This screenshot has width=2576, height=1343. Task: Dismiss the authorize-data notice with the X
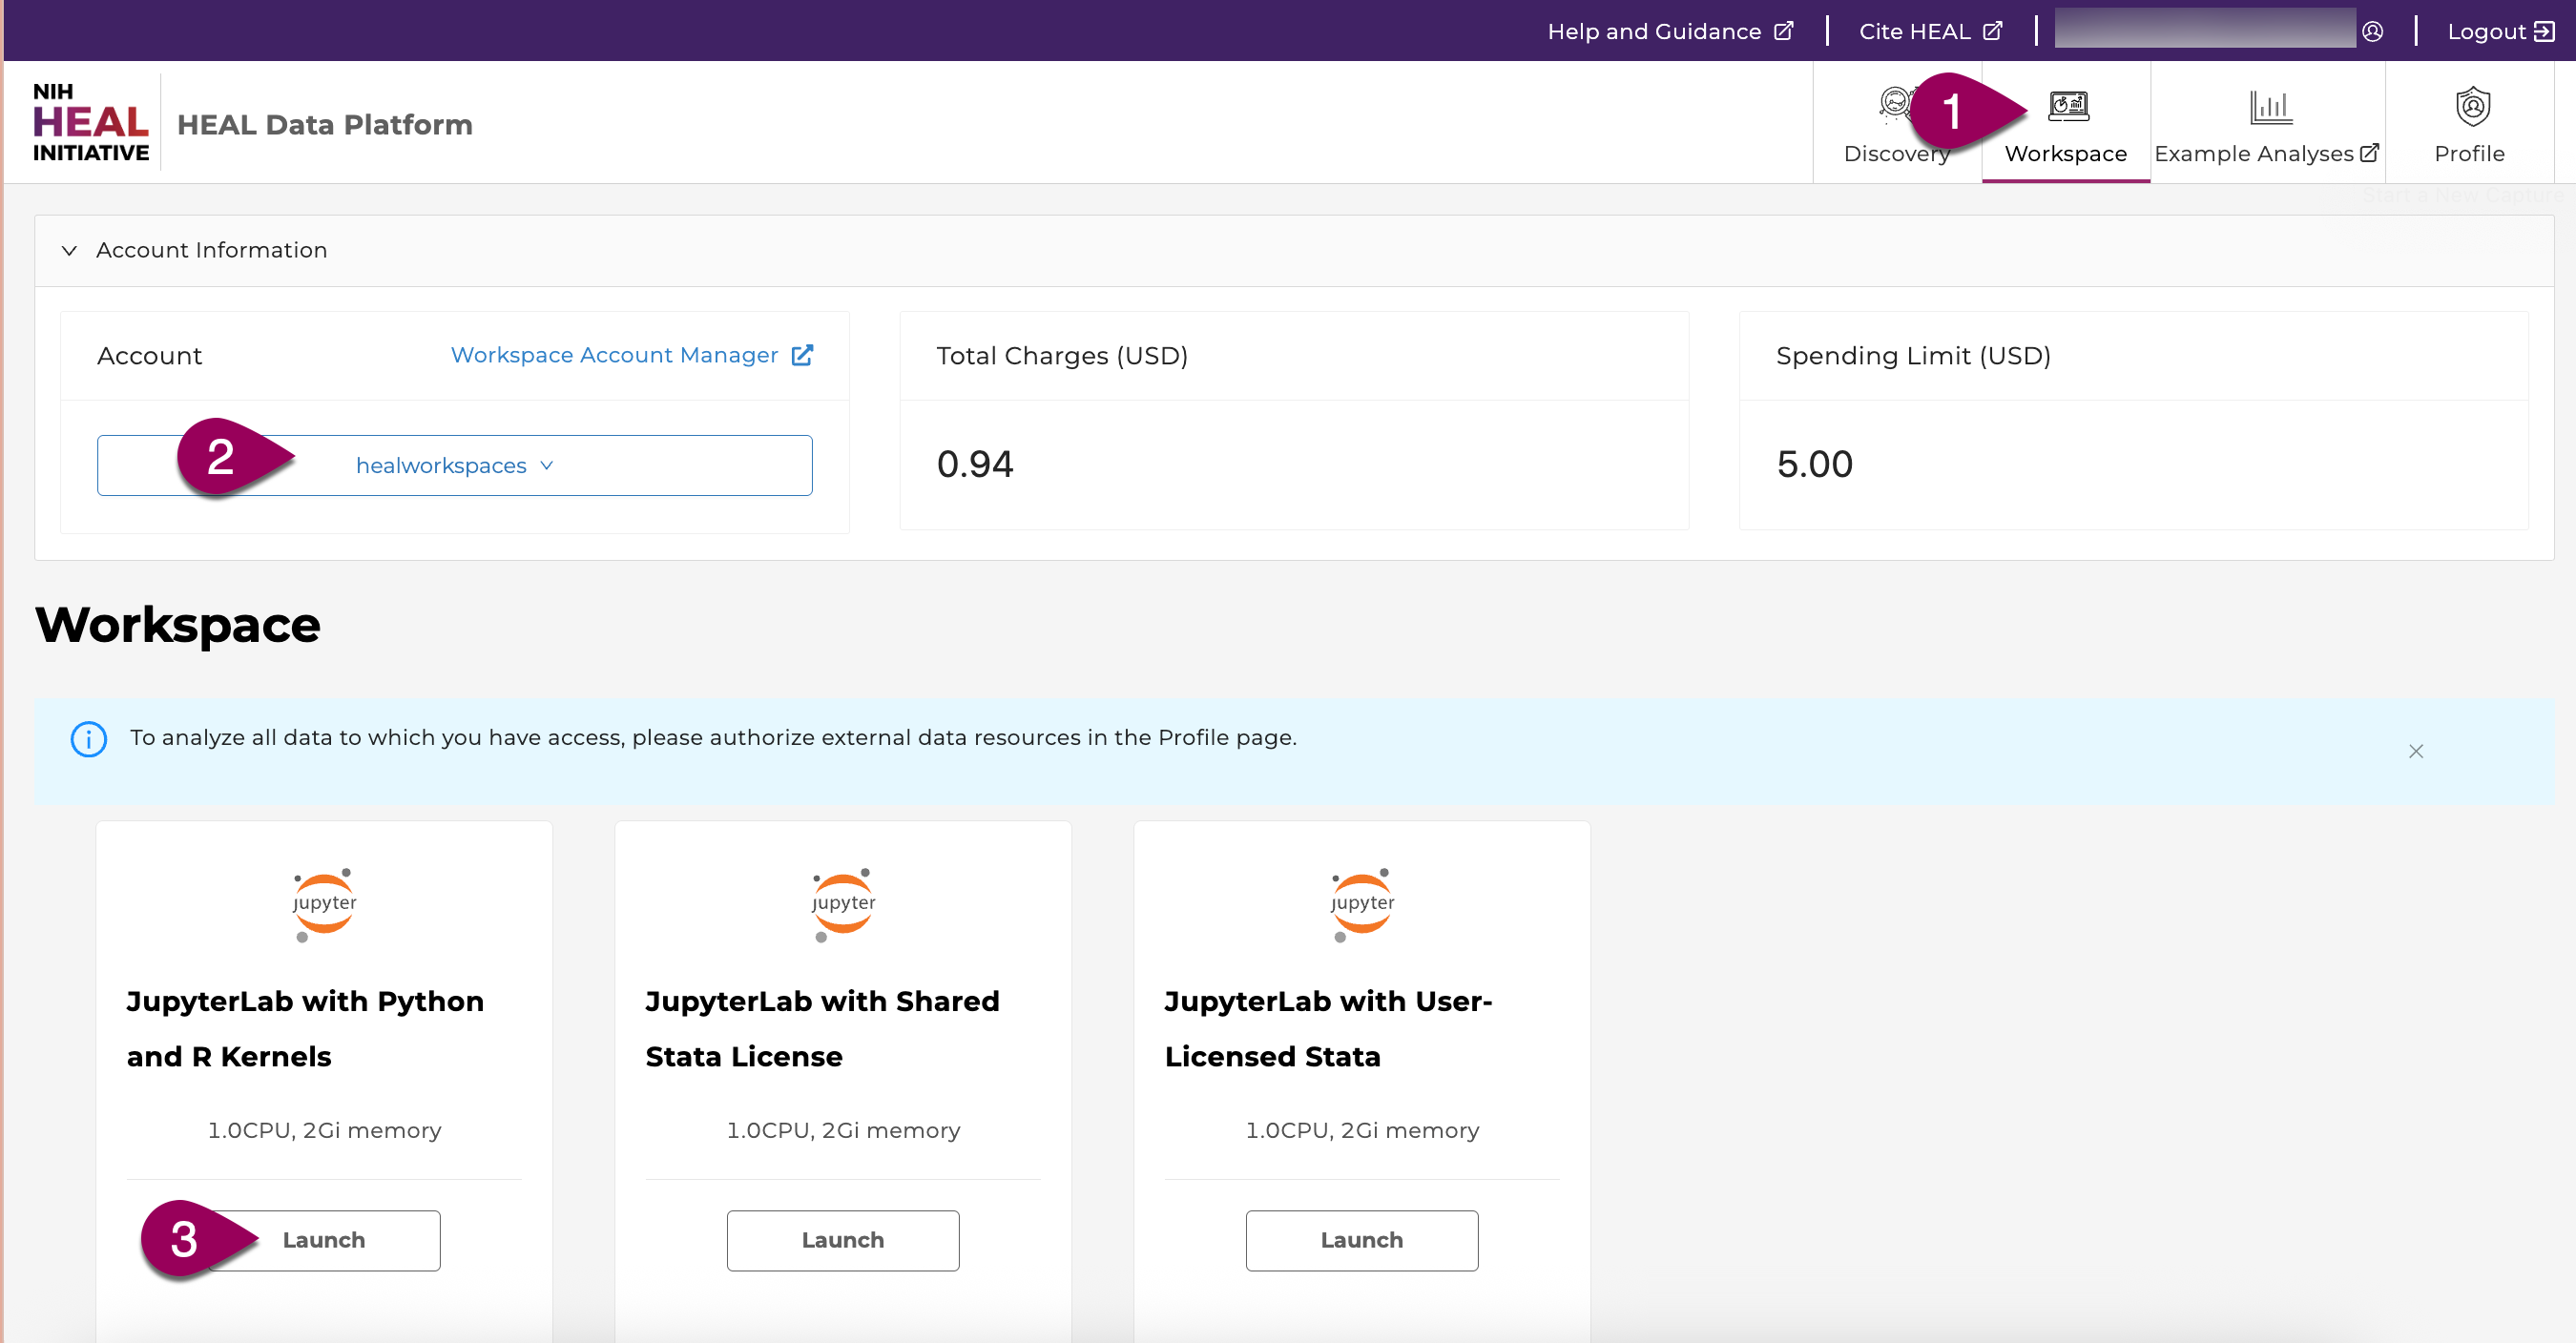coord(2415,751)
